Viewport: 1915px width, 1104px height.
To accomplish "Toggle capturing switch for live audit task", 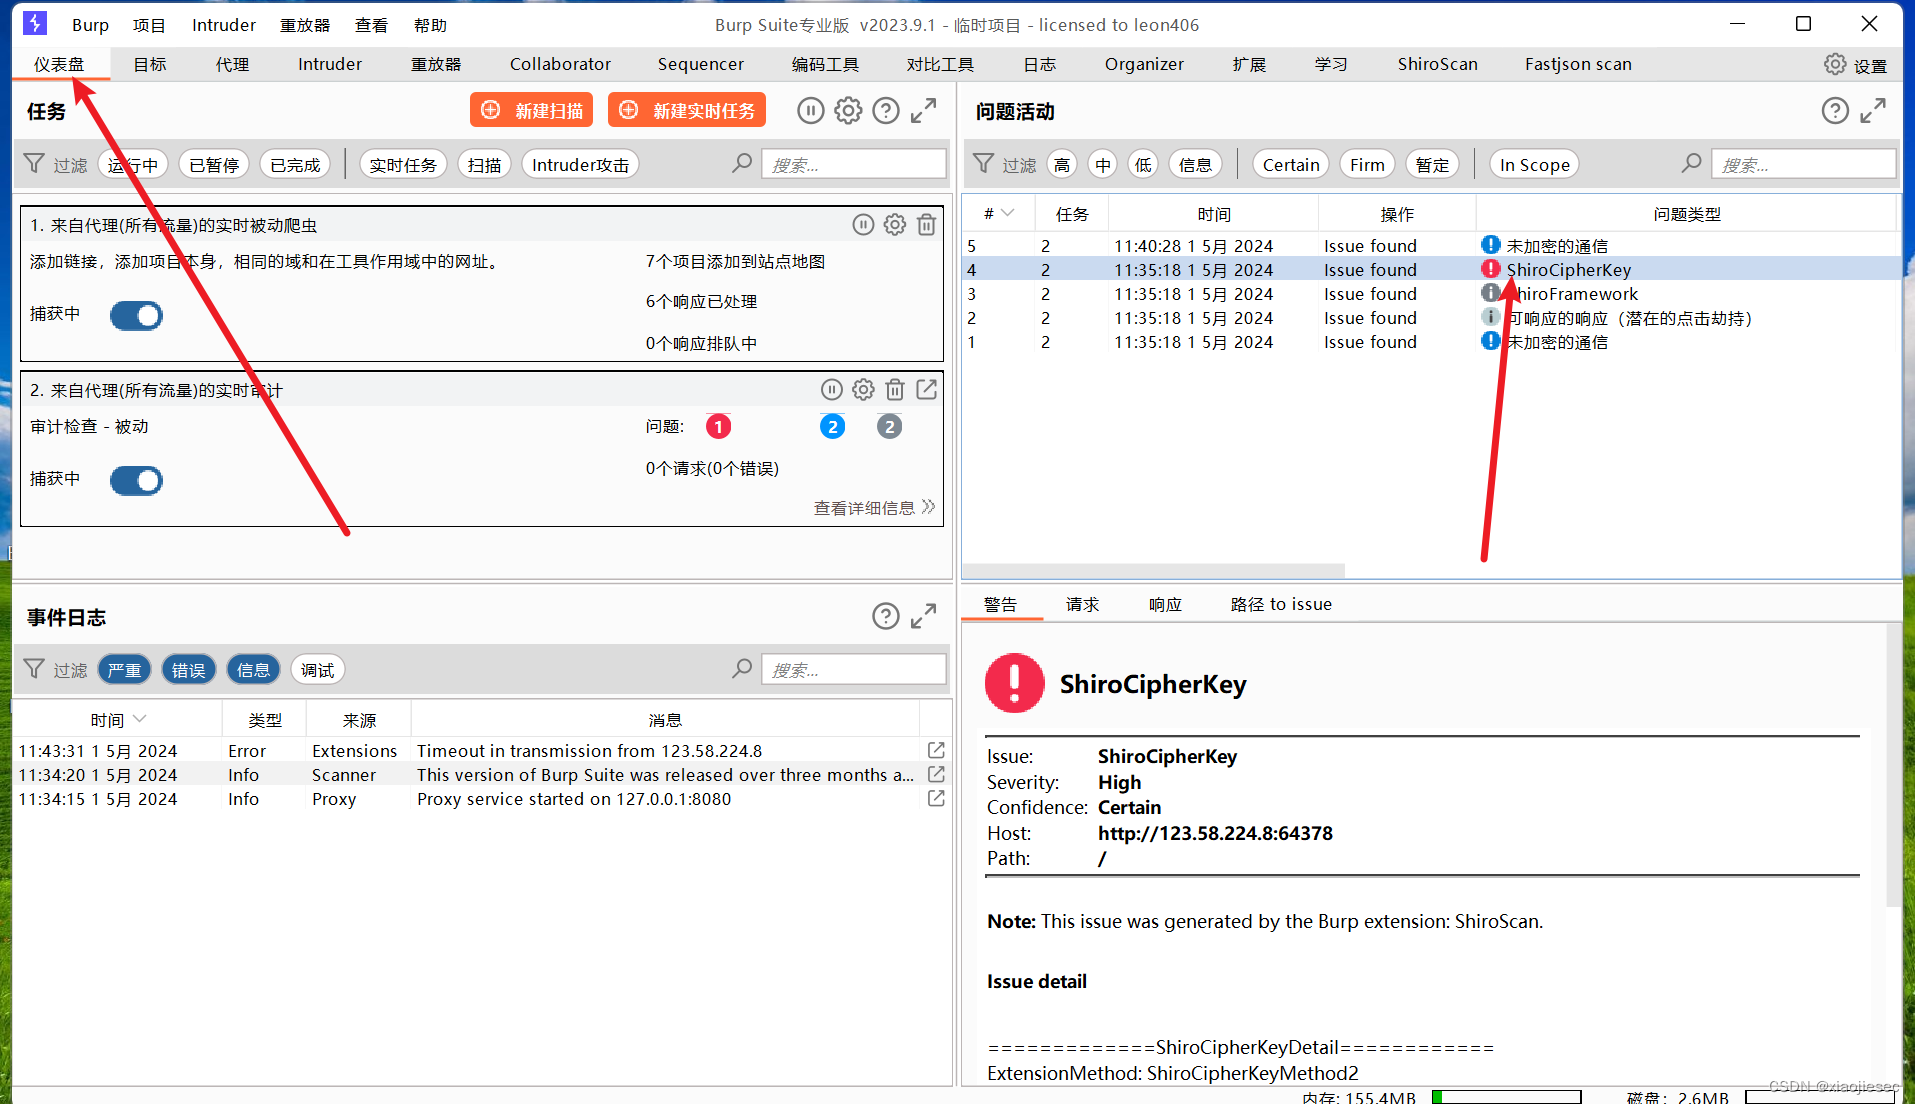I will (x=136, y=480).
